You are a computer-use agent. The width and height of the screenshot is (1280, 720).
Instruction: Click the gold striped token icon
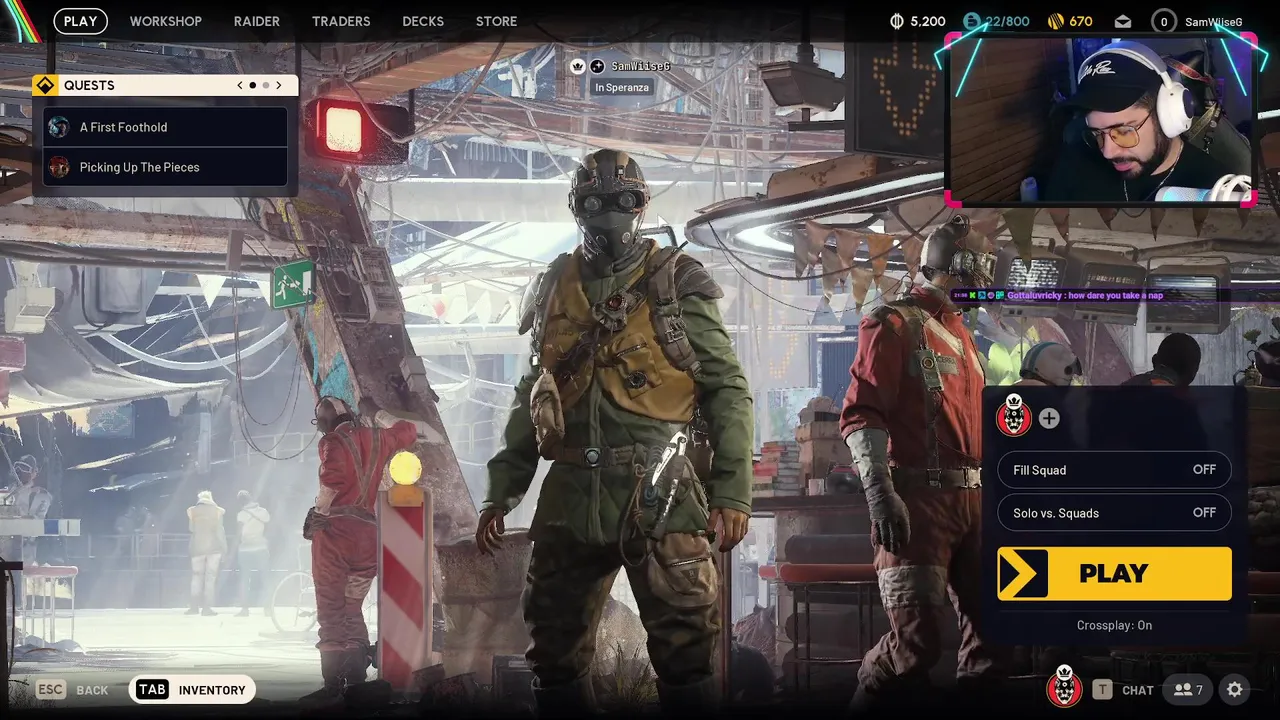tap(1055, 21)
